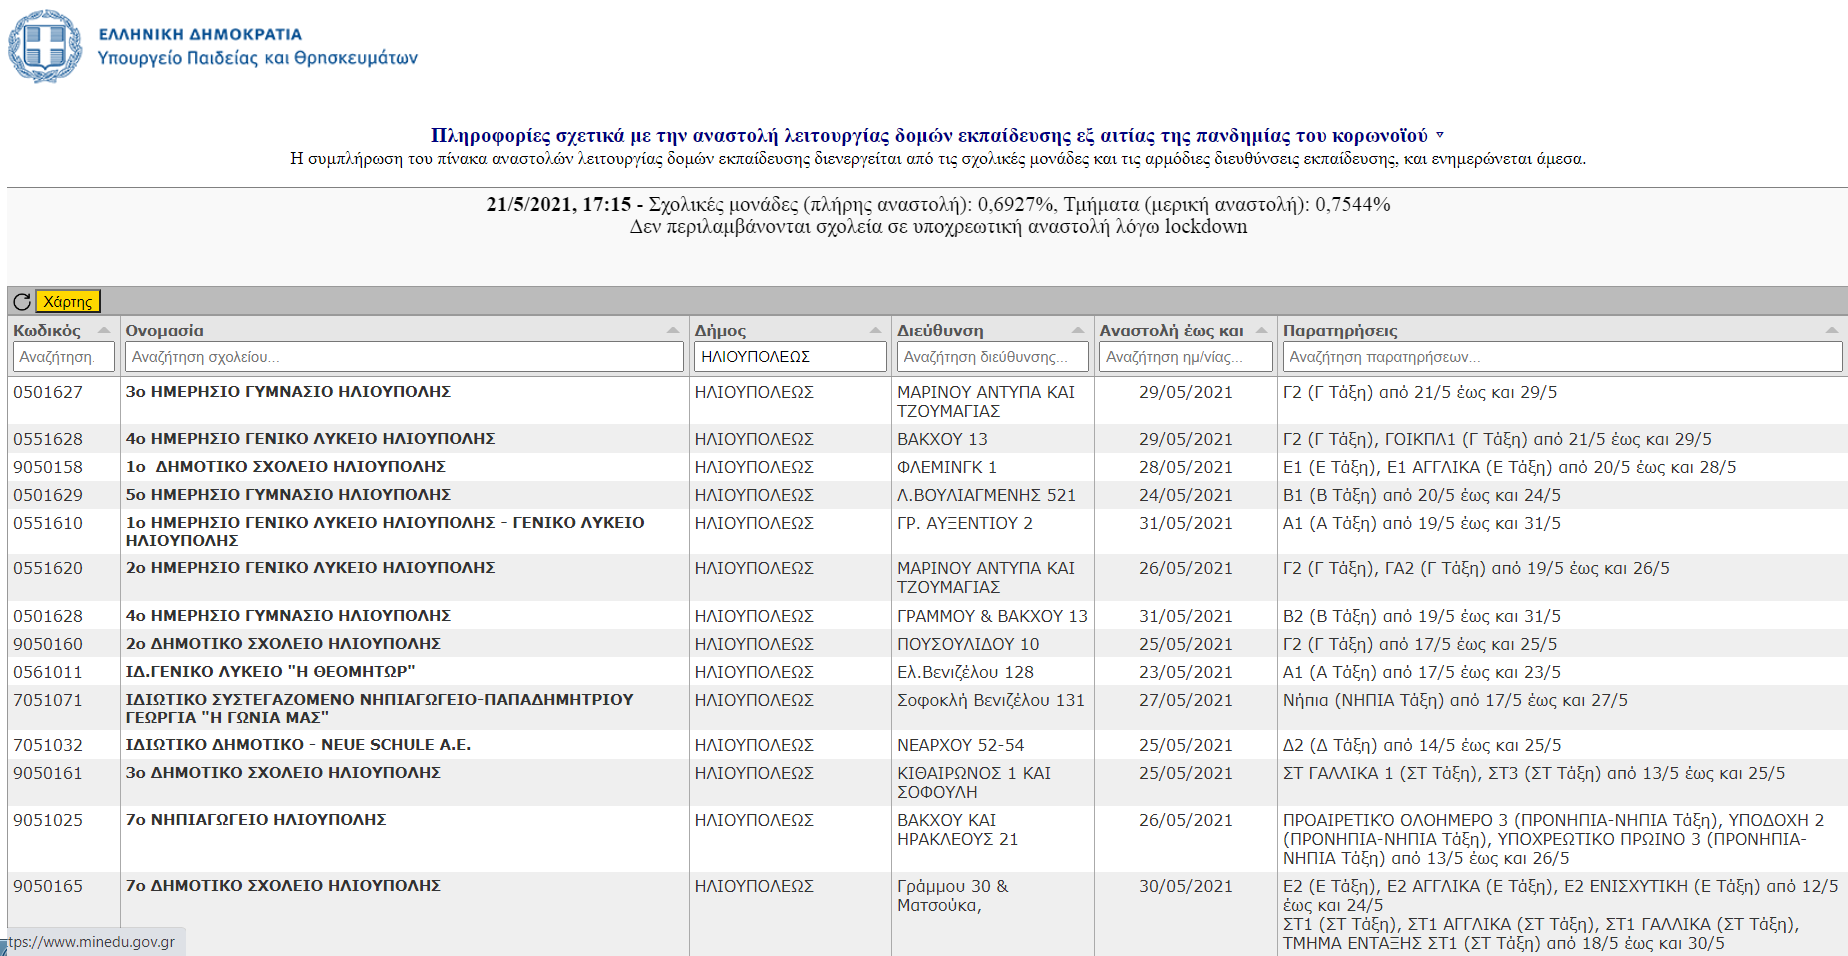This screenshot has width=1848, height=956.
Task: Focus the date search field
Action: [1186, 357]
